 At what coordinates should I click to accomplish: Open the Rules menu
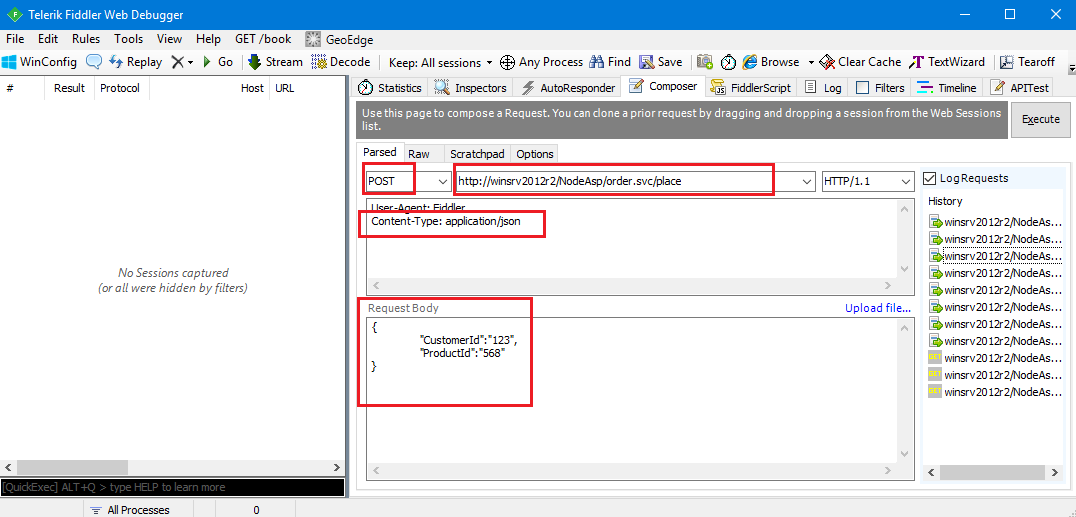[x=86, y=39]
